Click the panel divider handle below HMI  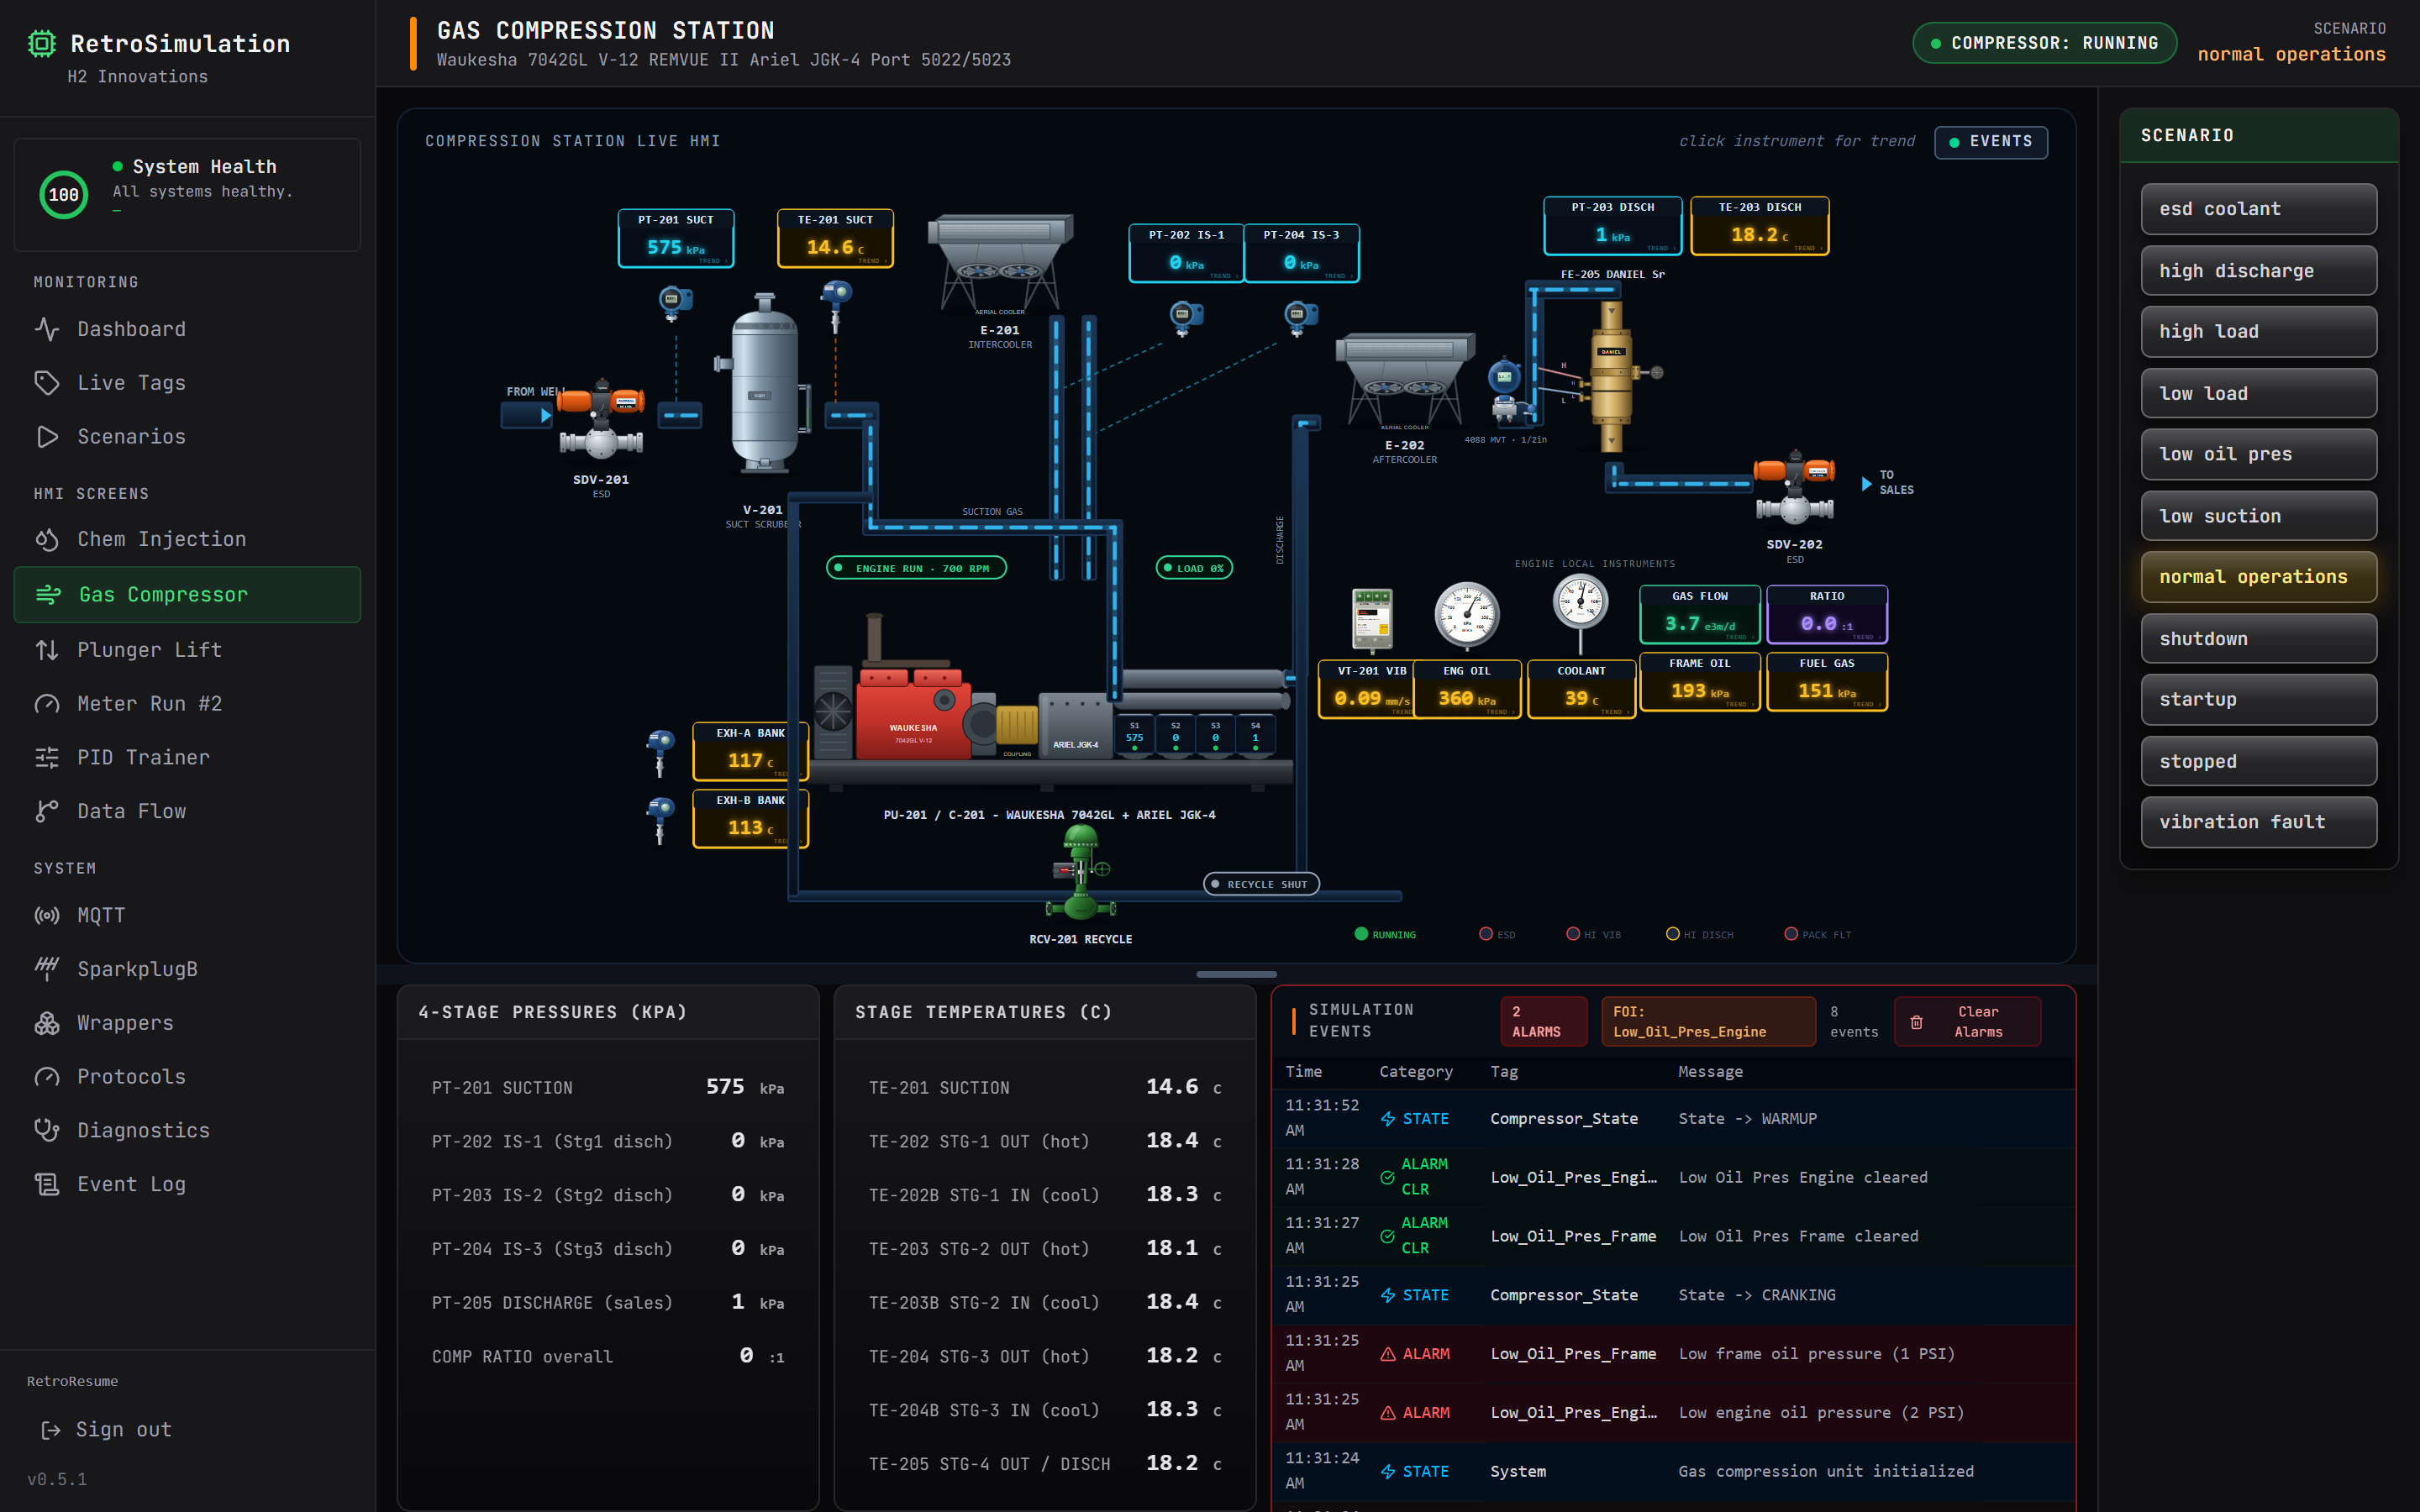pos(1236,974)
